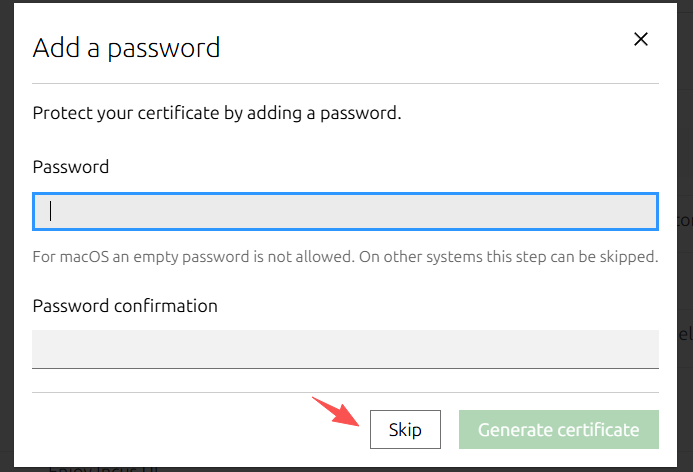Click the Password field label
The width and height of the screenshot is (693, 472).
pos(71,167)
